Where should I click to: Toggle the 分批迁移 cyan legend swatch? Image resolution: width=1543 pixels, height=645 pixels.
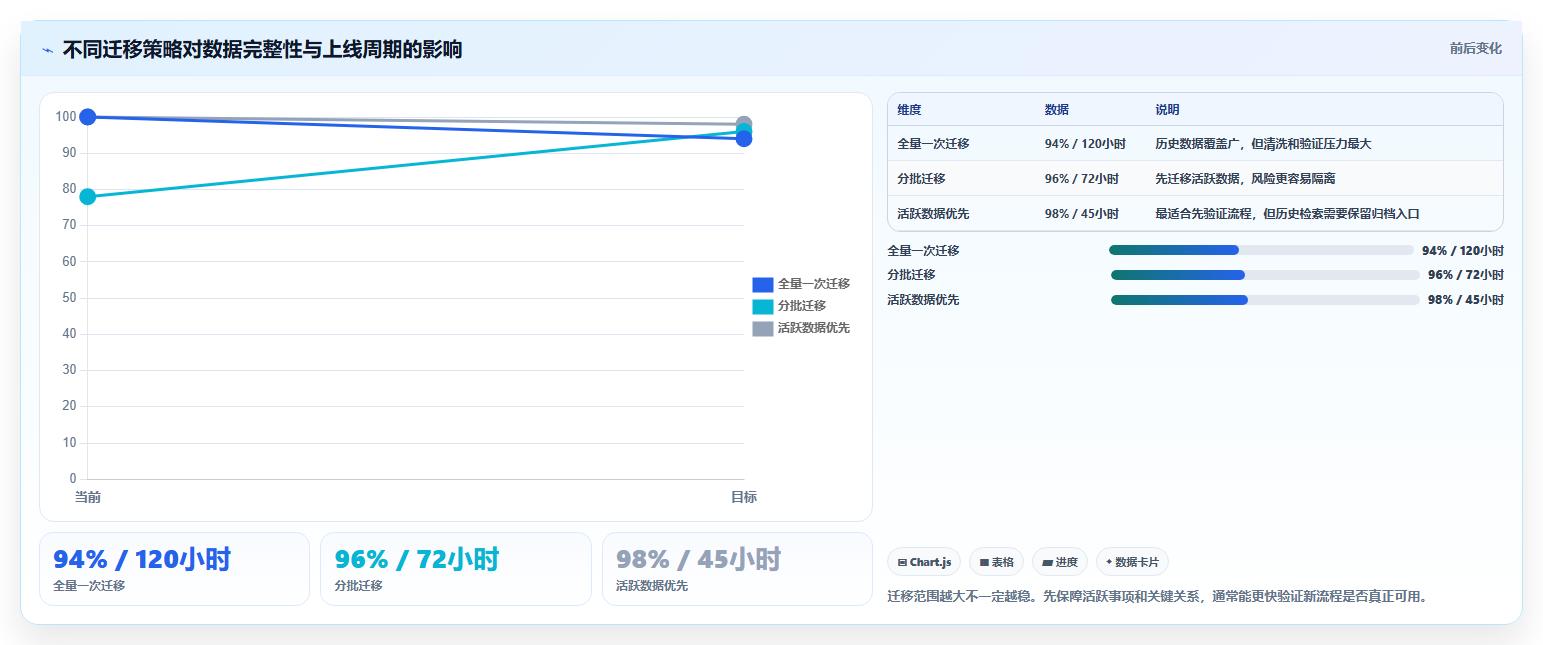pyautogui.click(x=763, y=306)
